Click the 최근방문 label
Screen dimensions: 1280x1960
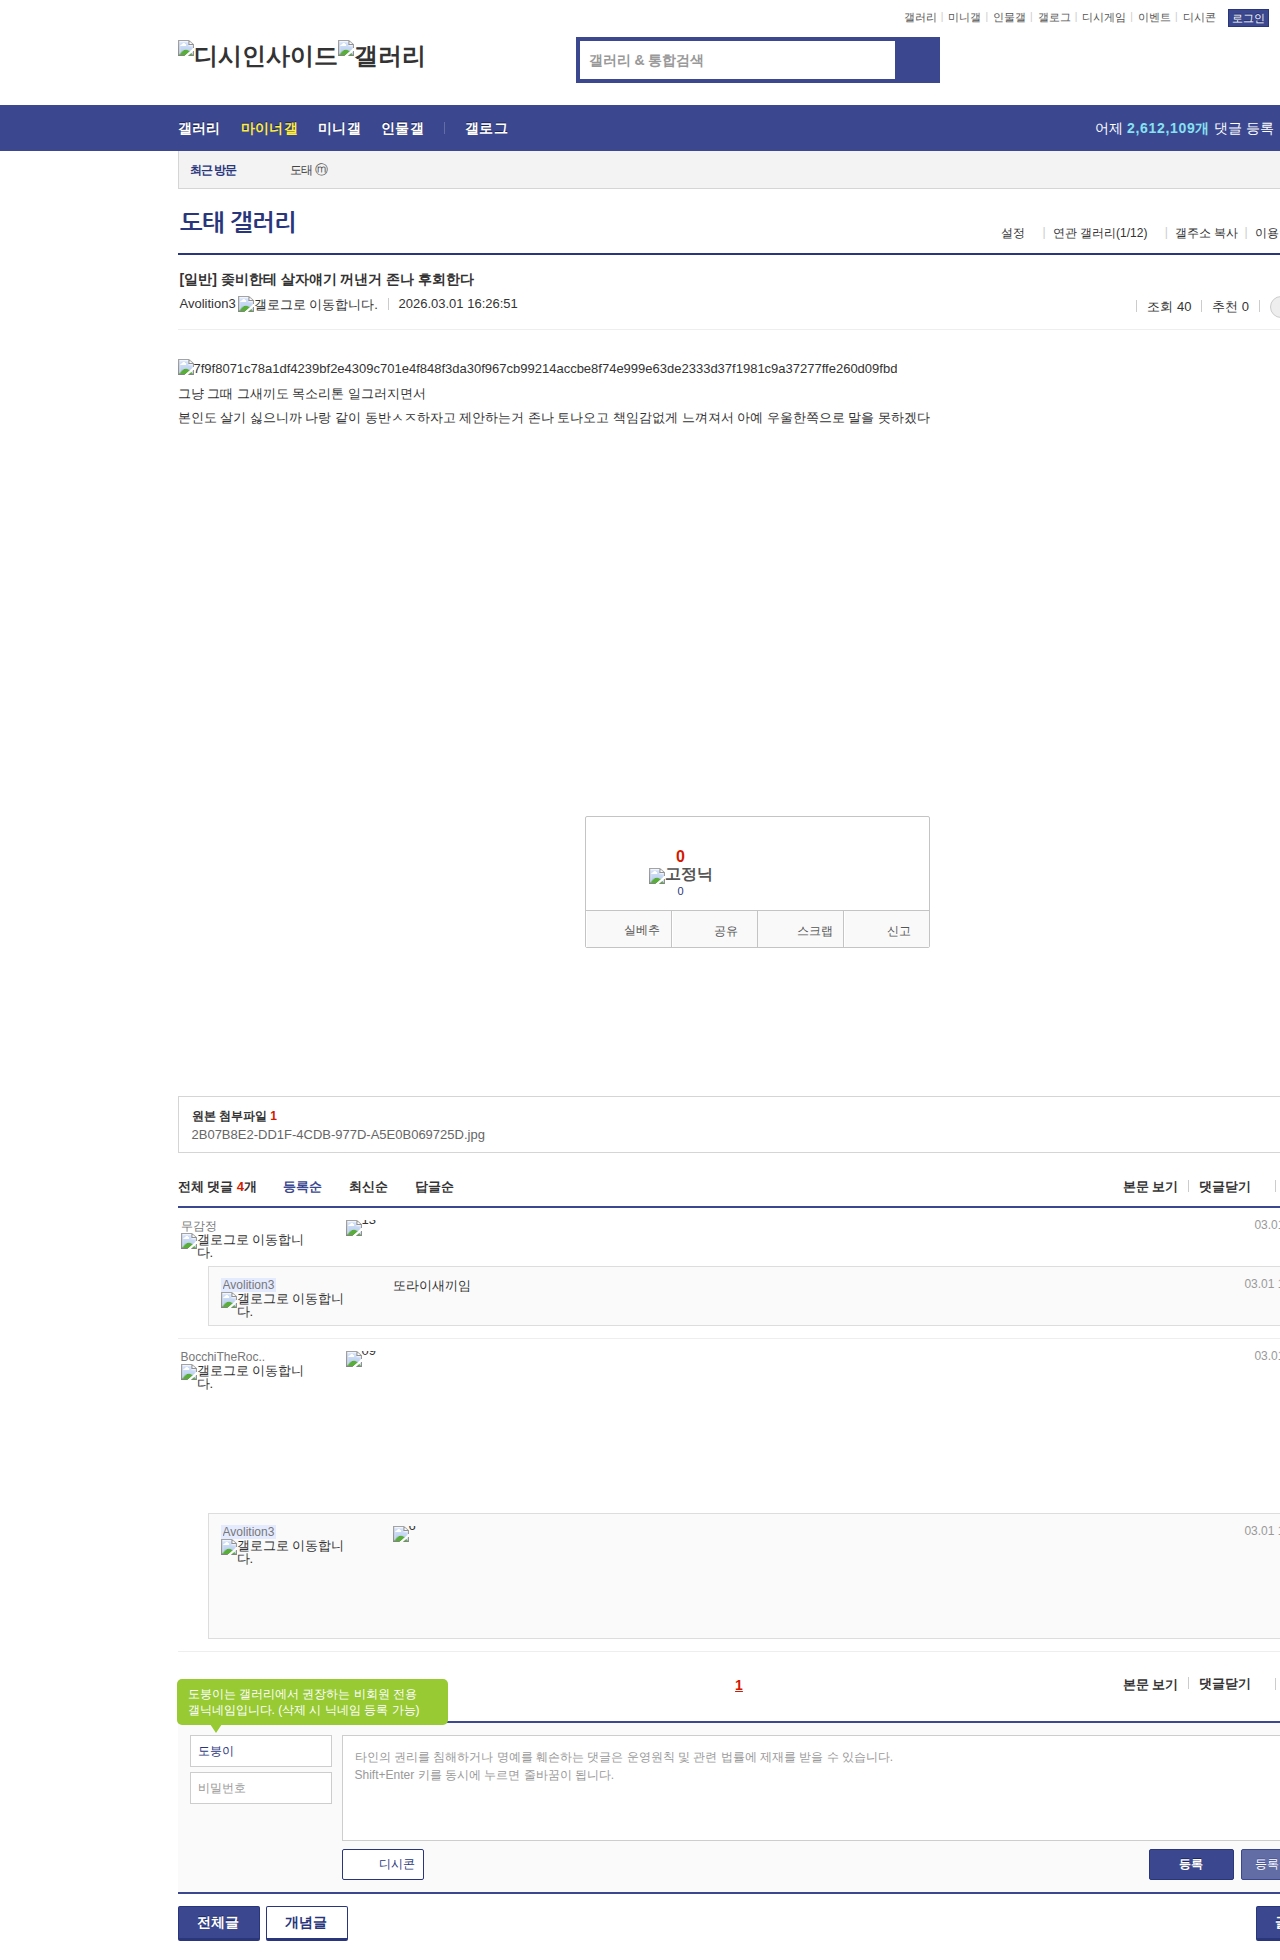point(213,170)
